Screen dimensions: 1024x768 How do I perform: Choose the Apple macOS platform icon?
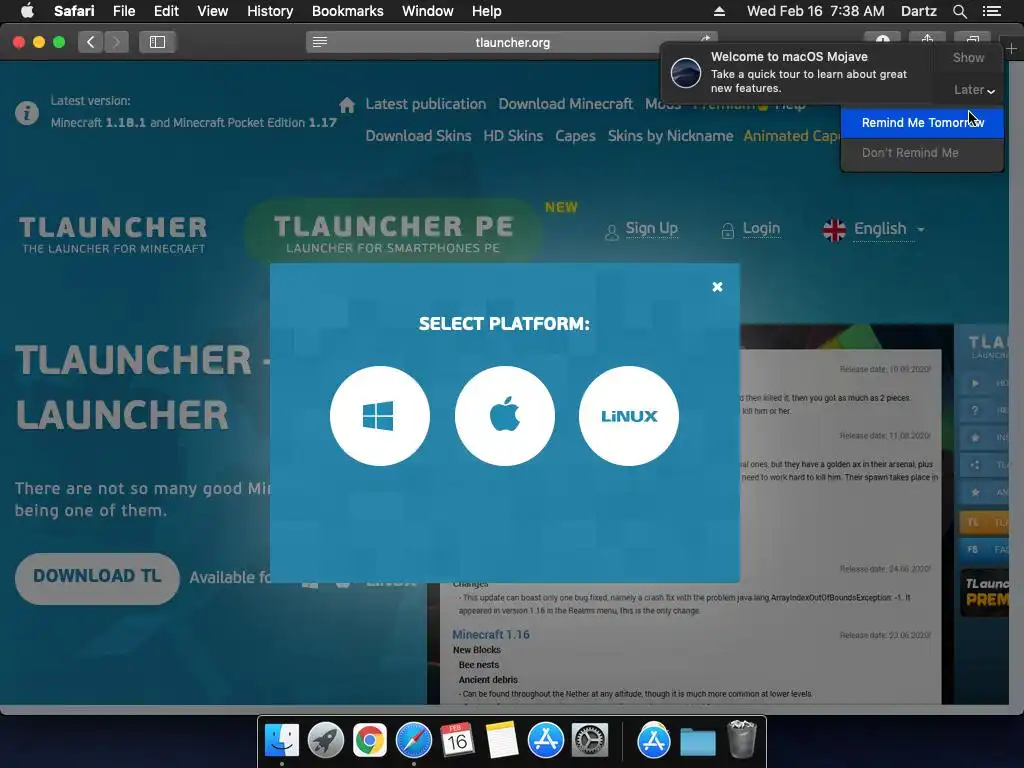point(504,416)
